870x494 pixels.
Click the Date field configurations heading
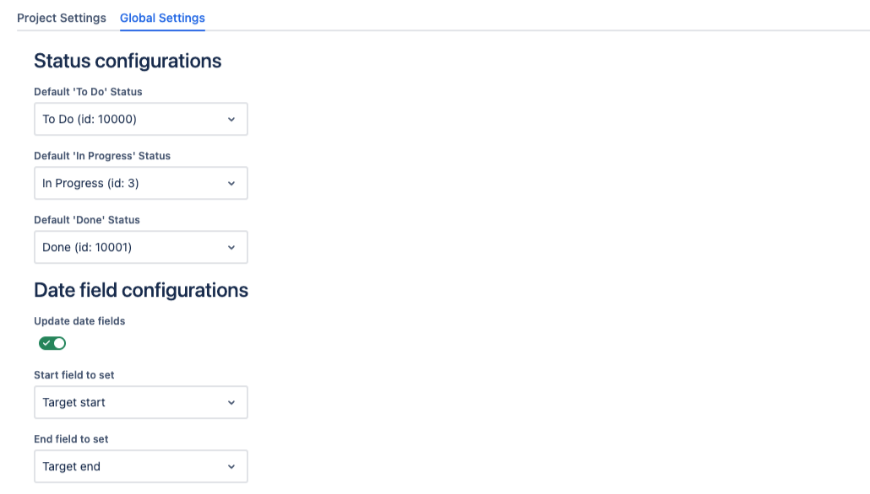tap(141, 290)
